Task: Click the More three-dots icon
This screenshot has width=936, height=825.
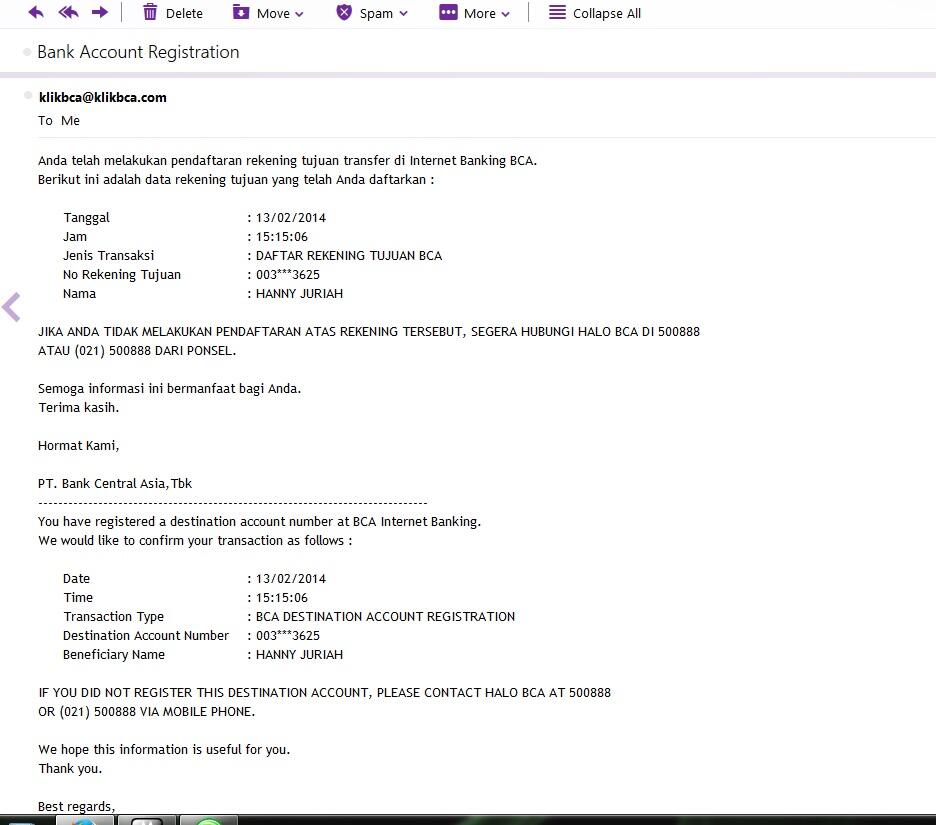Action: coord(448,12)
